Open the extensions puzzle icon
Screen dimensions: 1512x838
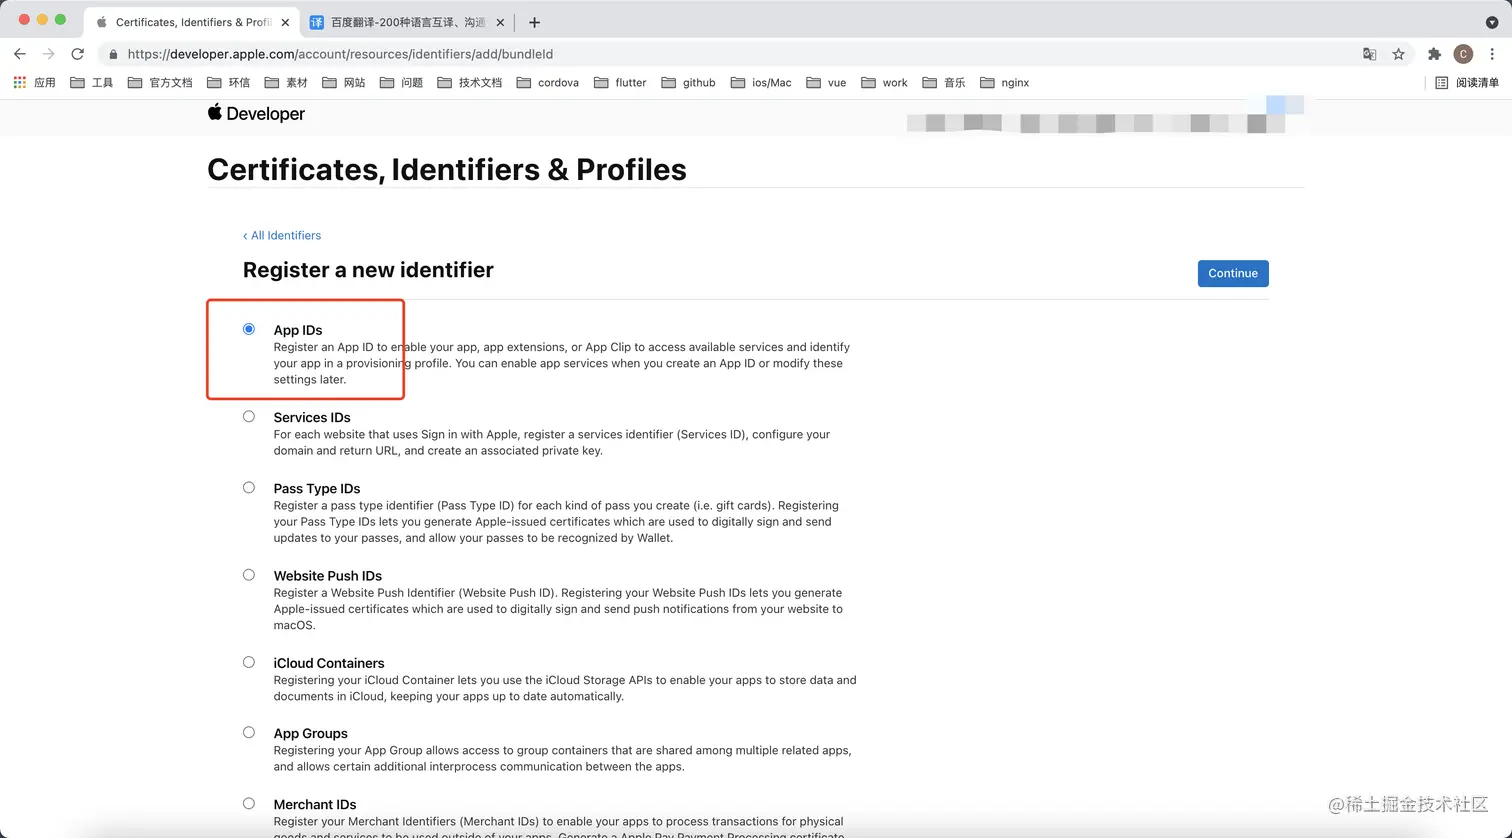click(x=1434, y=54)
